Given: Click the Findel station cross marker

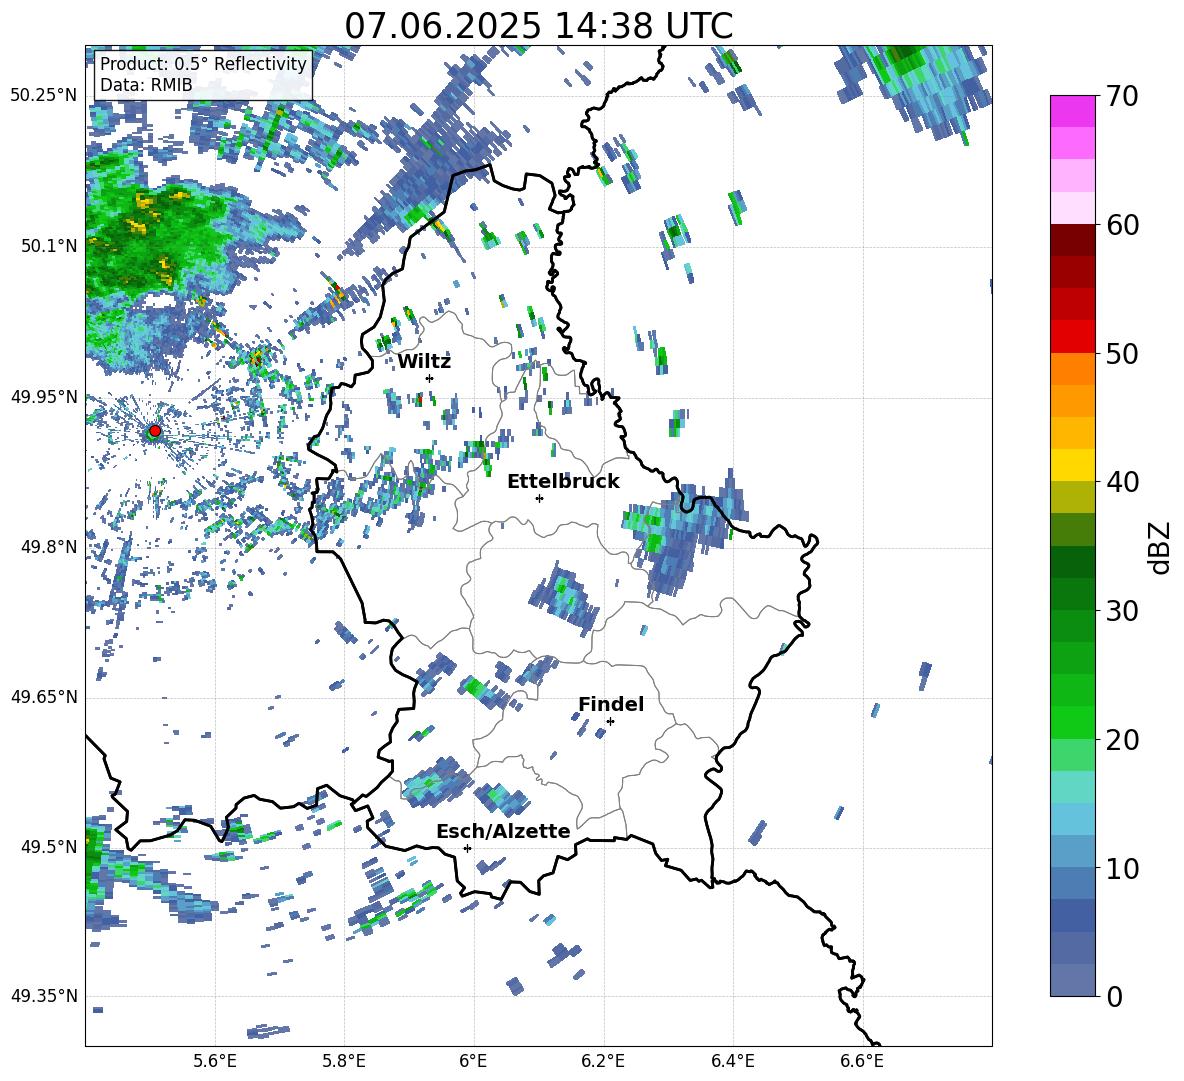Looking at the screenshot, I should point(610,722).
